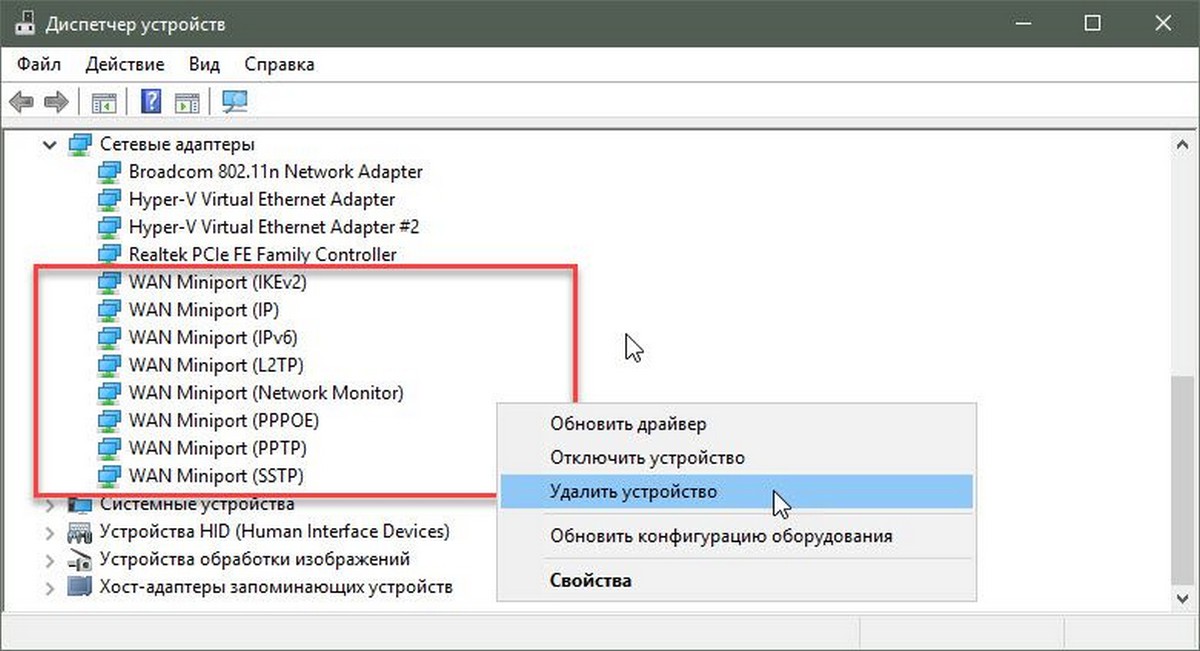Screen dimensions: 1200x651
Task: Click the Forward arrow toolbar icon
Action: (56, 101)
